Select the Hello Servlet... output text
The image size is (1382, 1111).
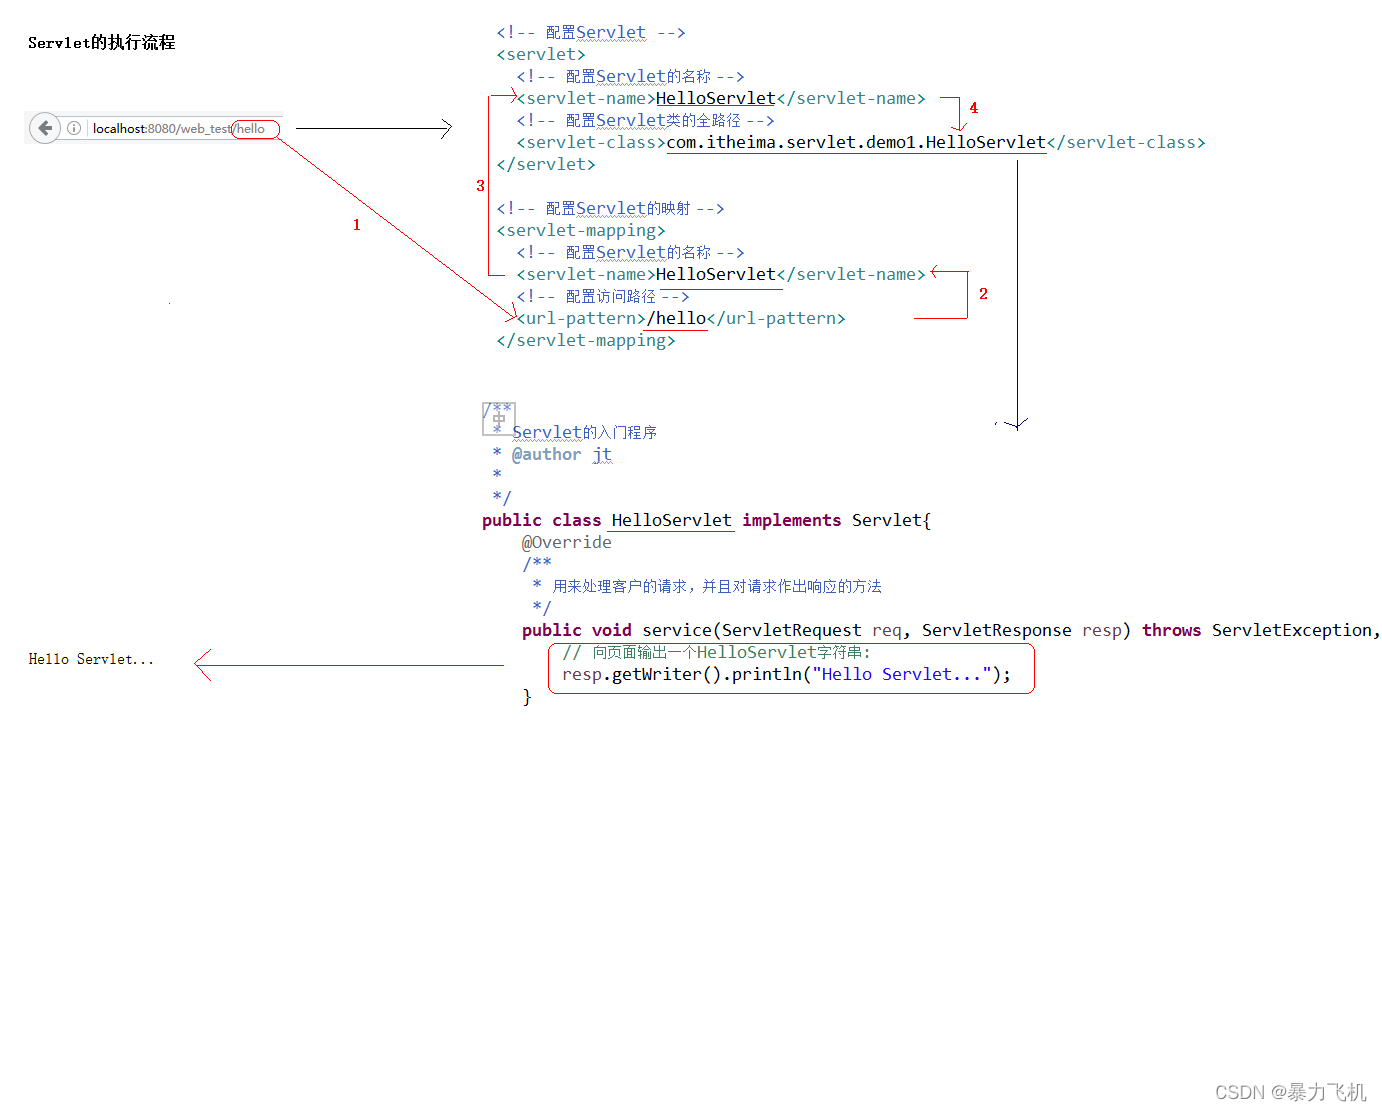(91, 658)
